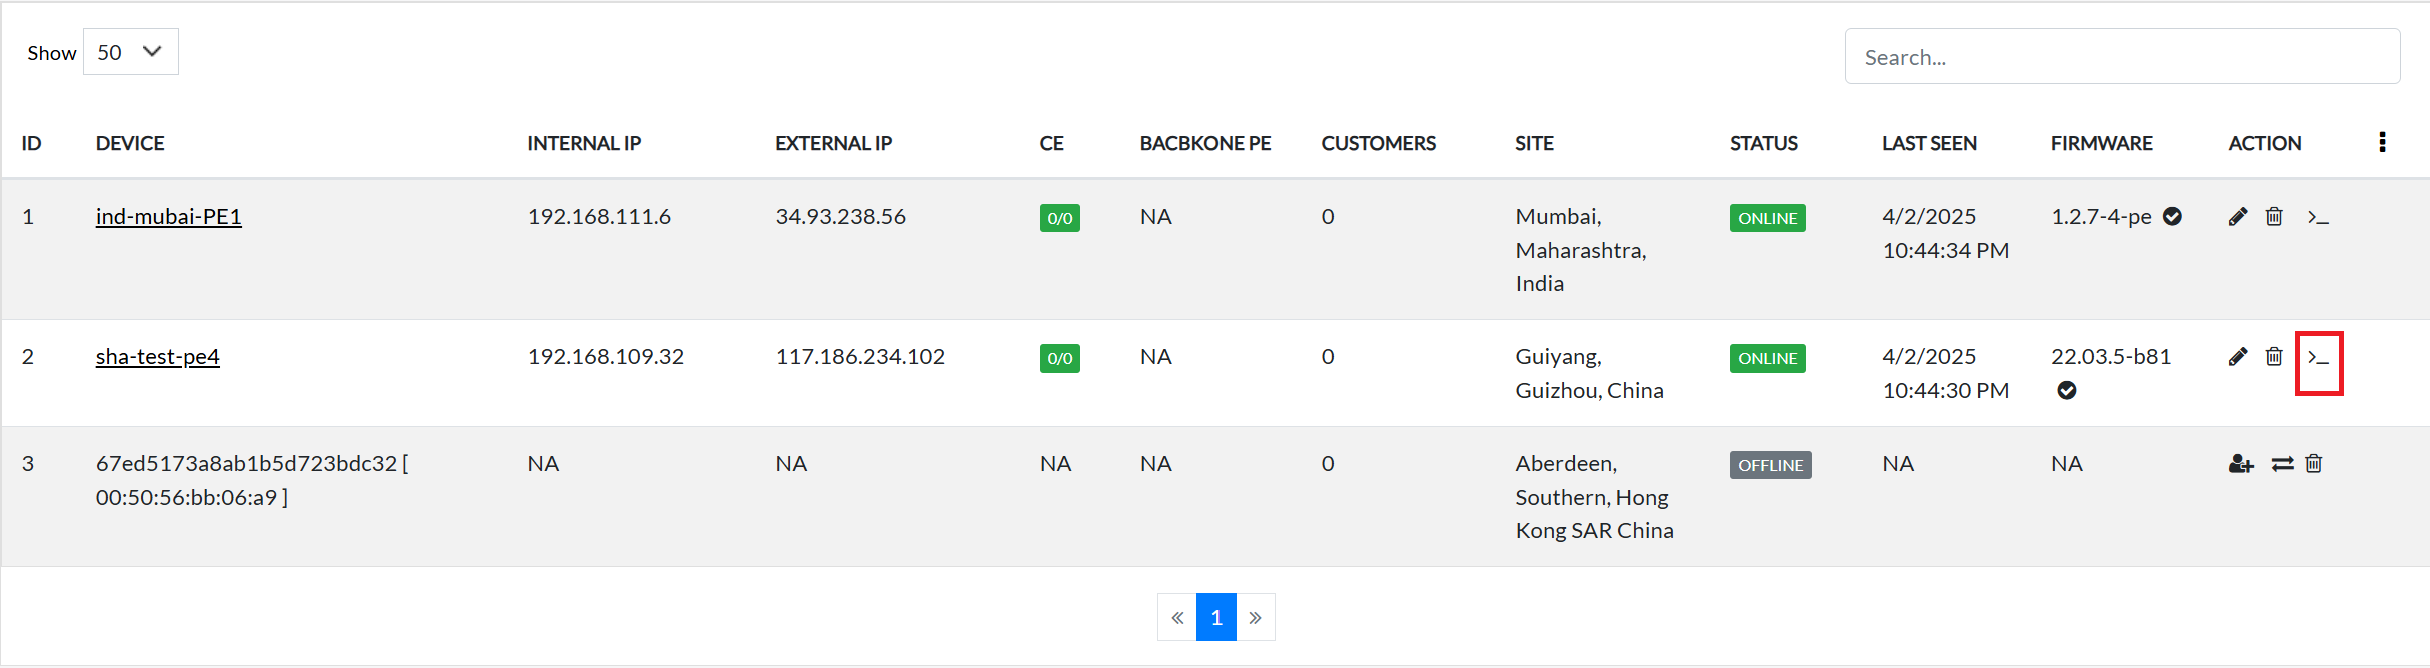Select page 1 in pagination
The height and width of the screenshot is (668, 2430).
[x=1216, y=617]
